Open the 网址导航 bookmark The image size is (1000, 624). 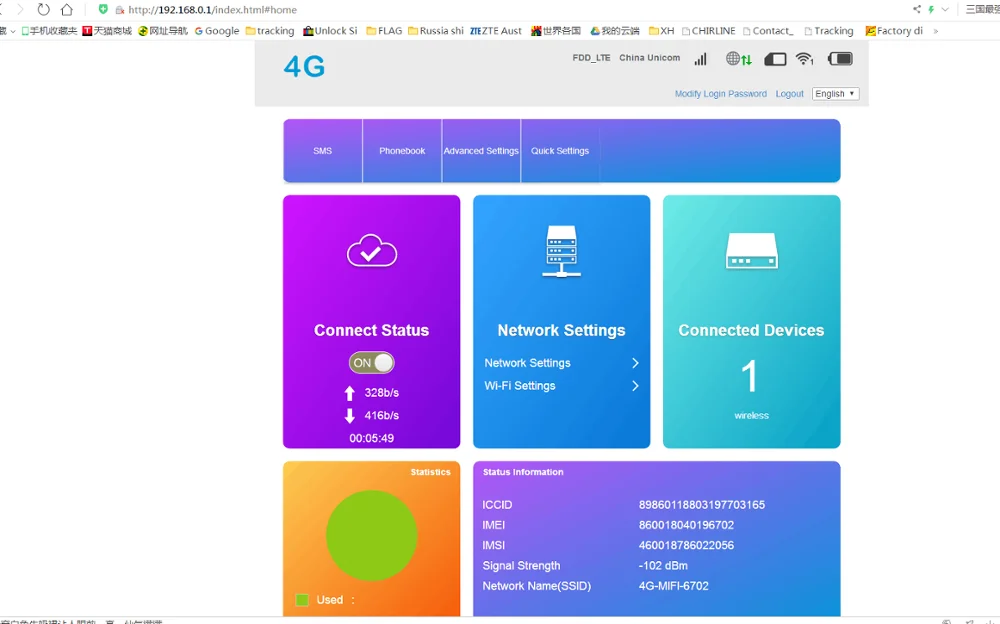[x=163, y=31]
